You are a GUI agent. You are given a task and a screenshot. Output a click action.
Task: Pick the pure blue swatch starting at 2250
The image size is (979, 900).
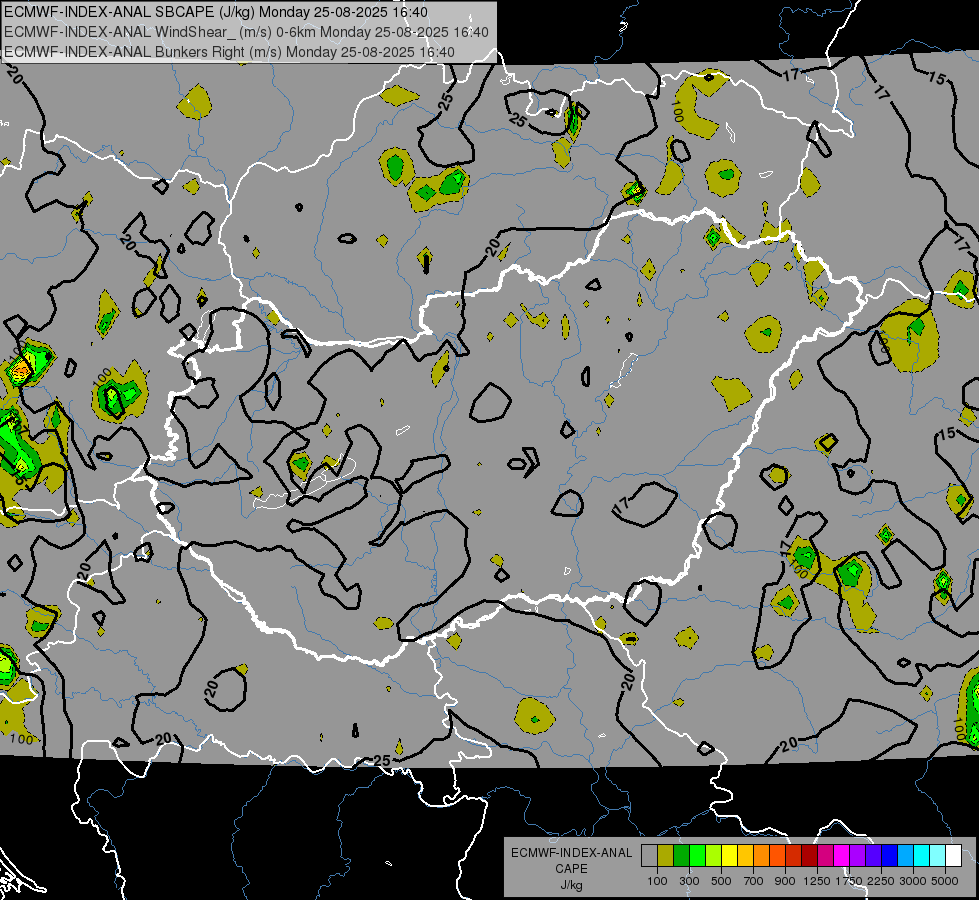pos(890,856)
